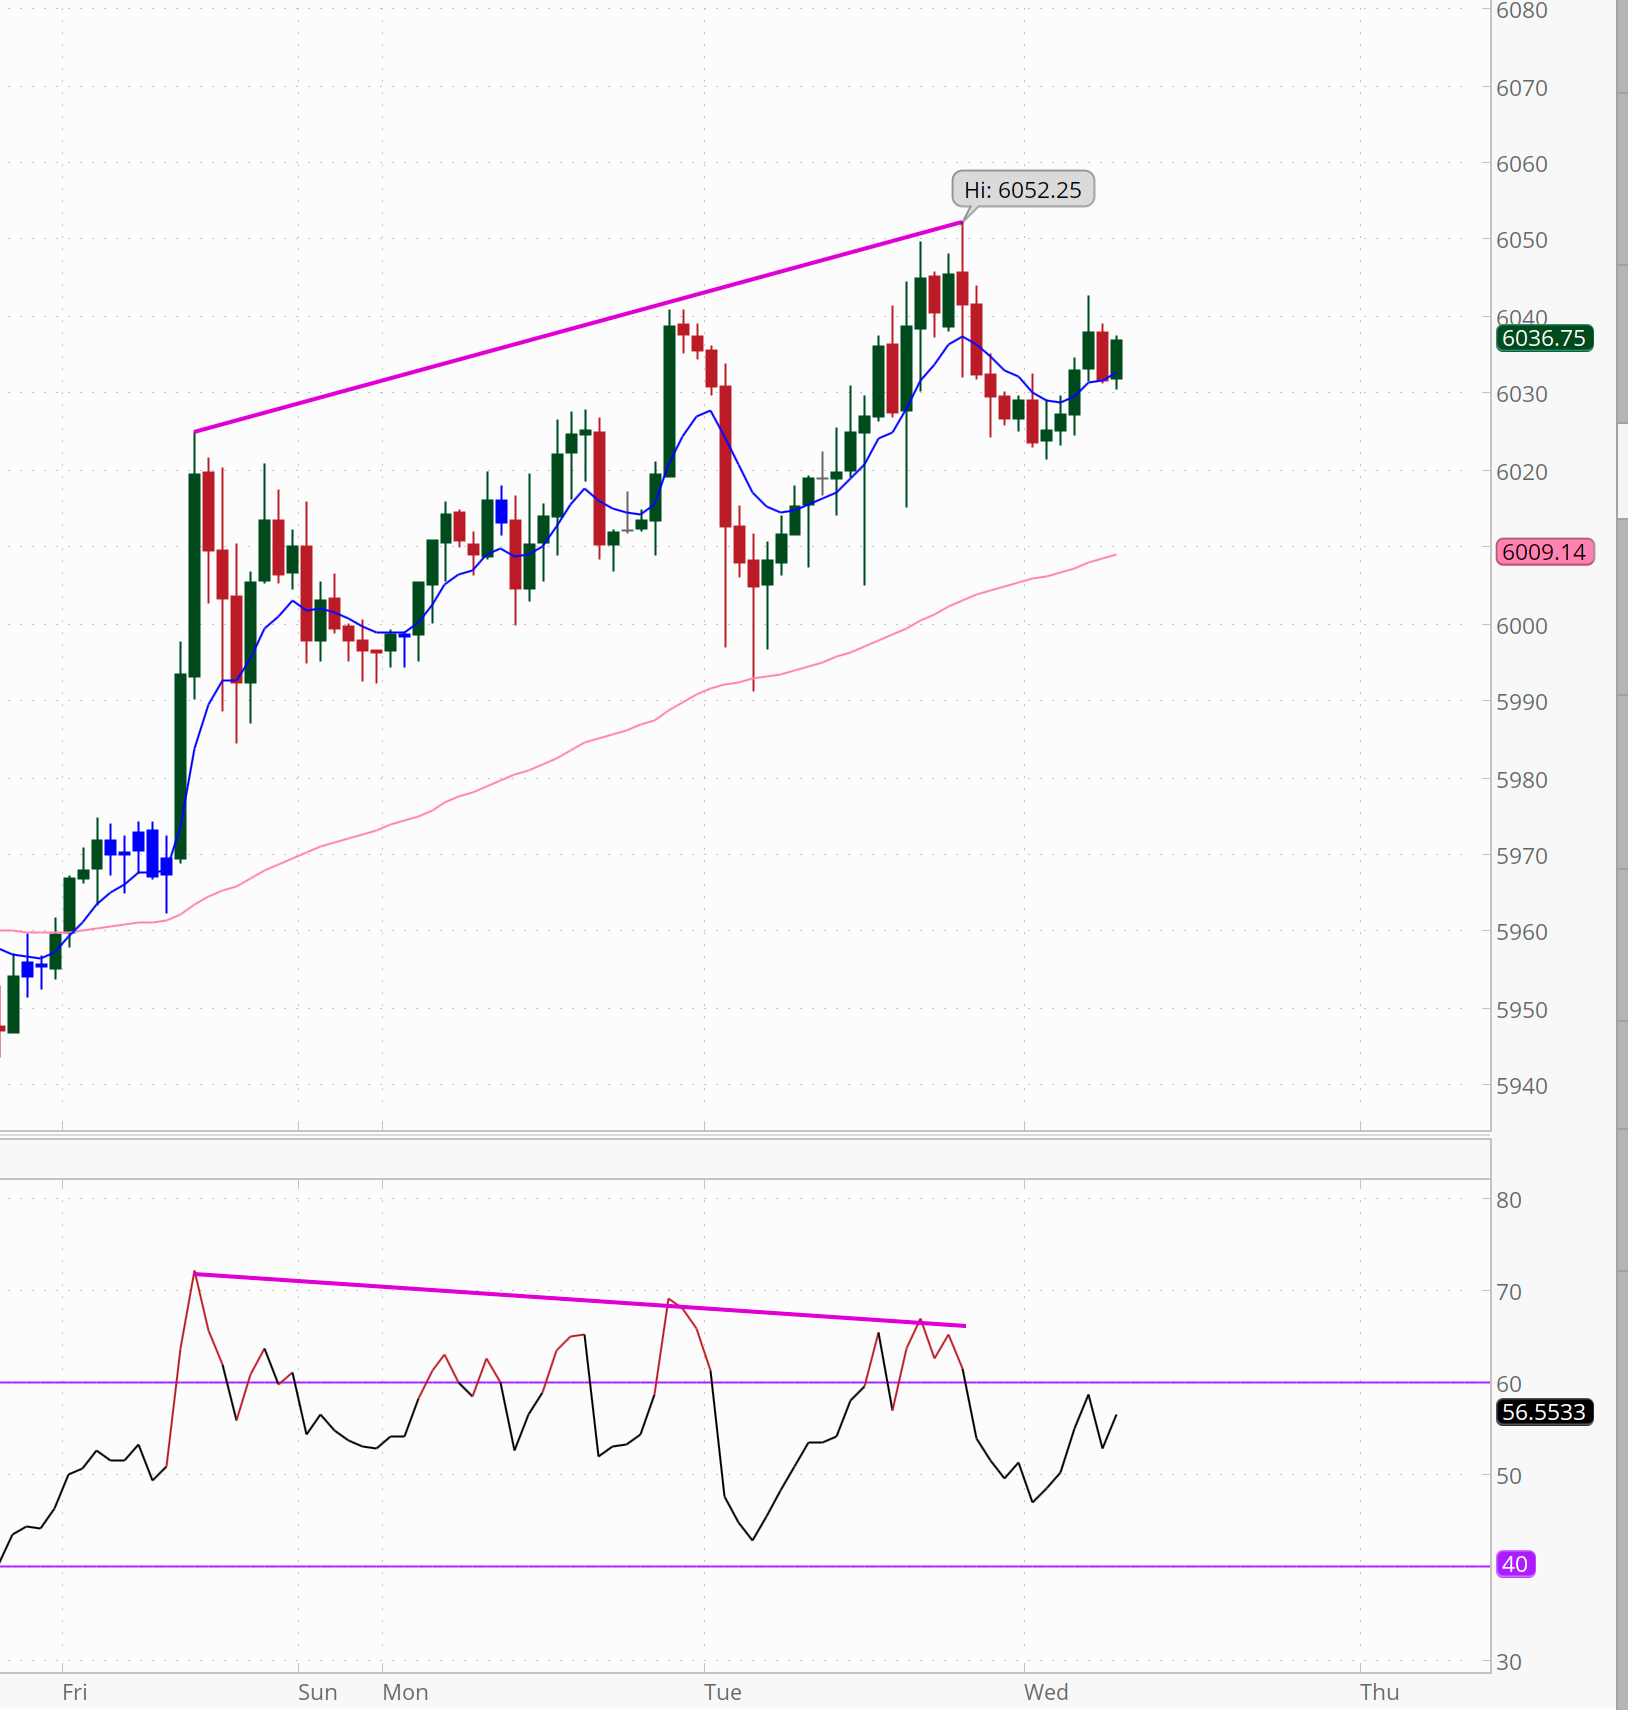
Task: Click the 5980 price axis label
Action: coord(1522,780)
